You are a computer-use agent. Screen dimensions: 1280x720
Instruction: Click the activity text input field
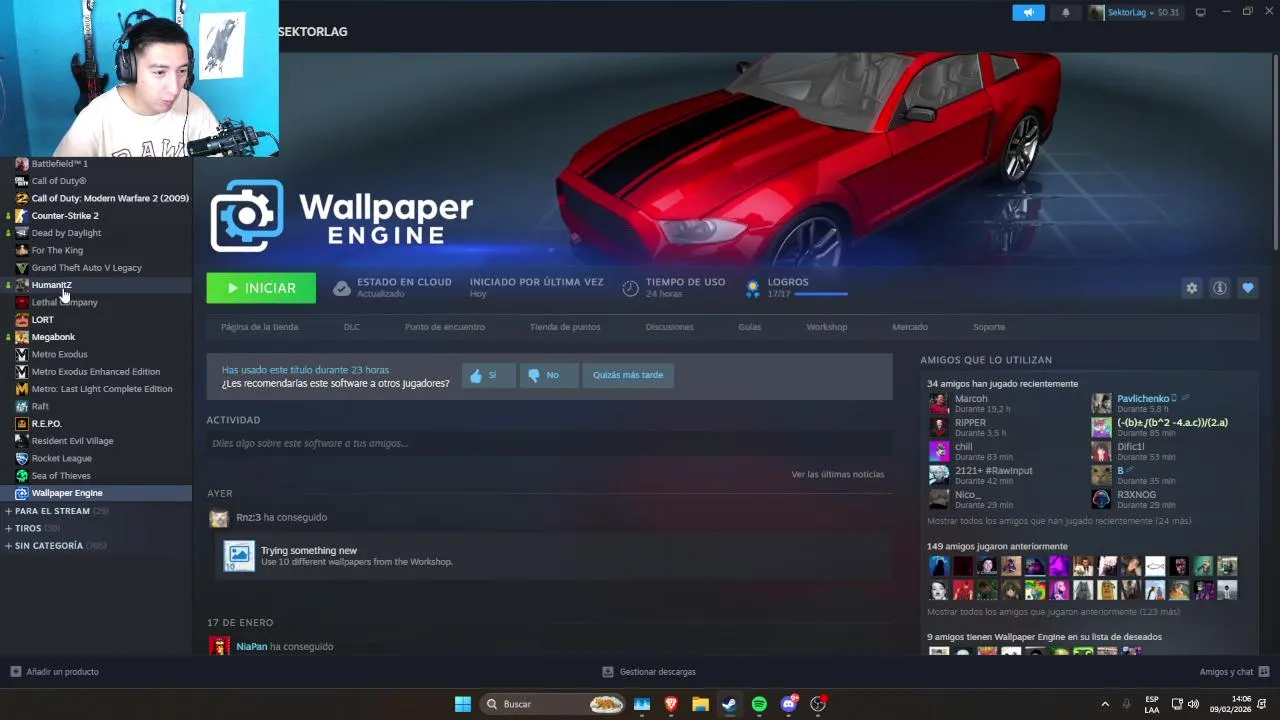pyautogui.click(x=549, y=443)
